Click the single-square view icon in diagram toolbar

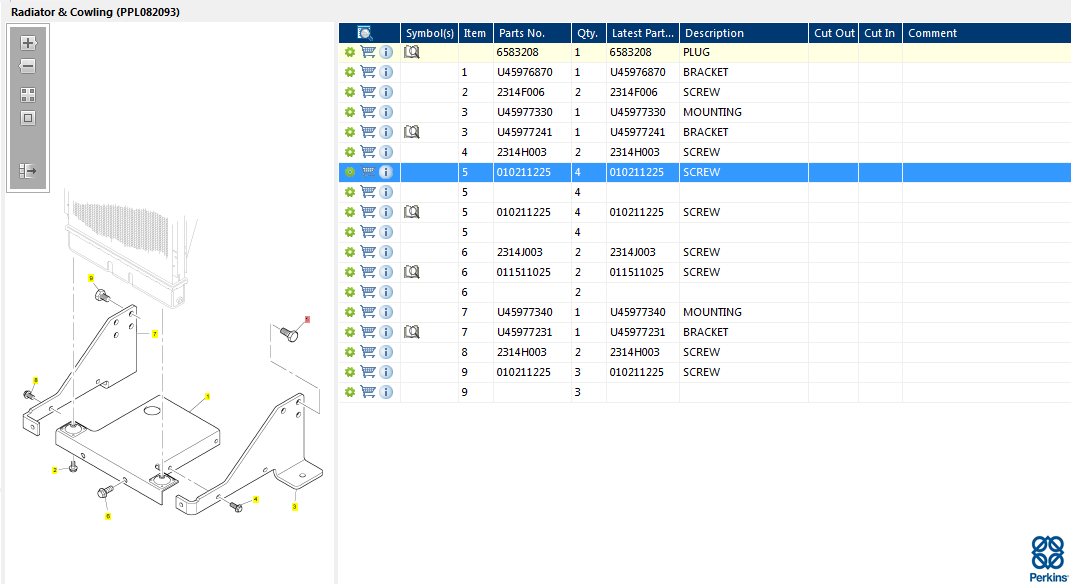(x=28, y=118)
